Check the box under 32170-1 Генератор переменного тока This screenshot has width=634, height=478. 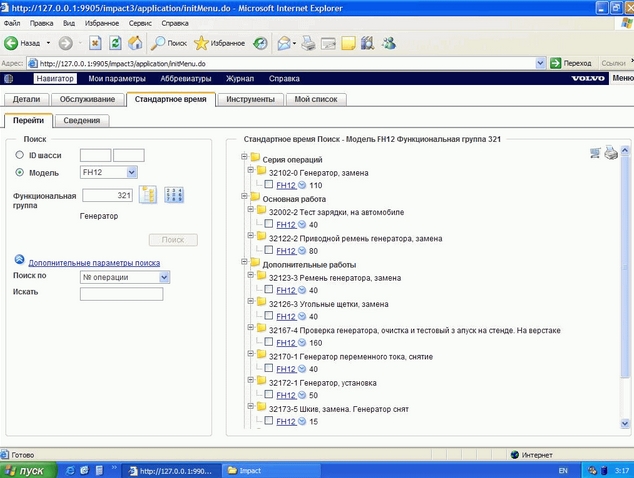coord(268,368)
